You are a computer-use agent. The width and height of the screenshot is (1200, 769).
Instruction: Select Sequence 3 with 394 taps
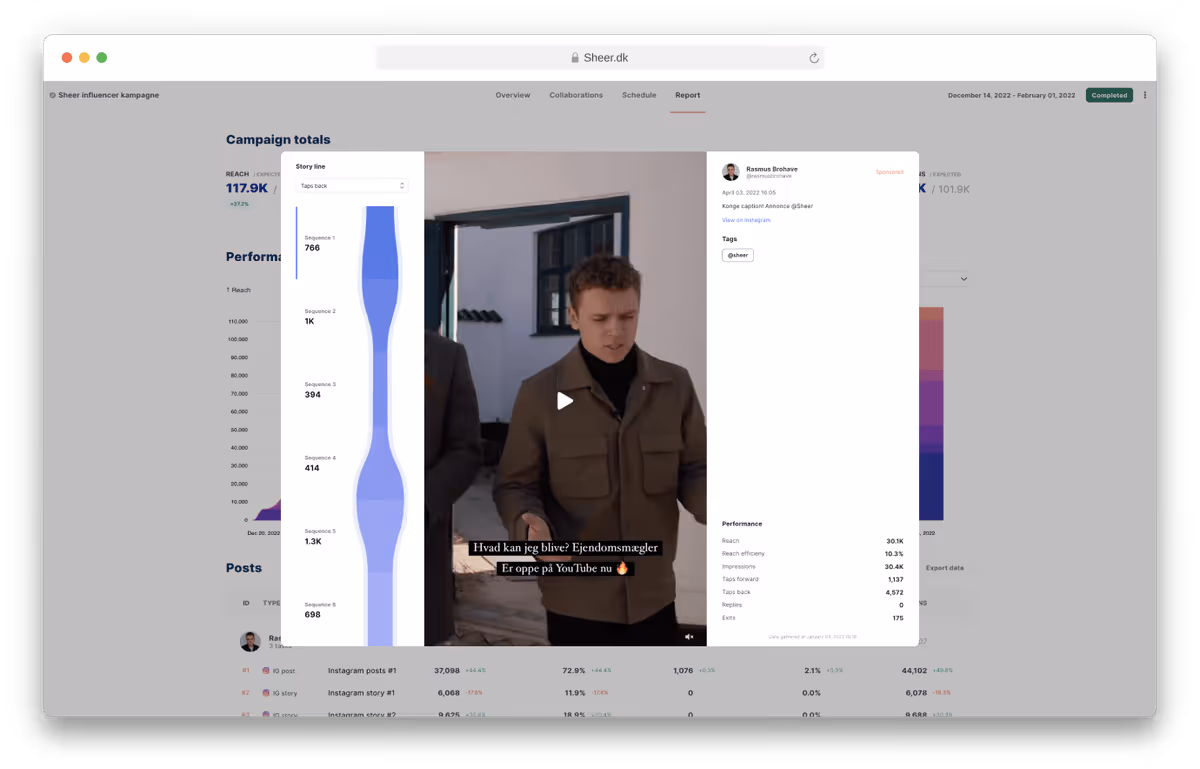[x=320, y=390]
